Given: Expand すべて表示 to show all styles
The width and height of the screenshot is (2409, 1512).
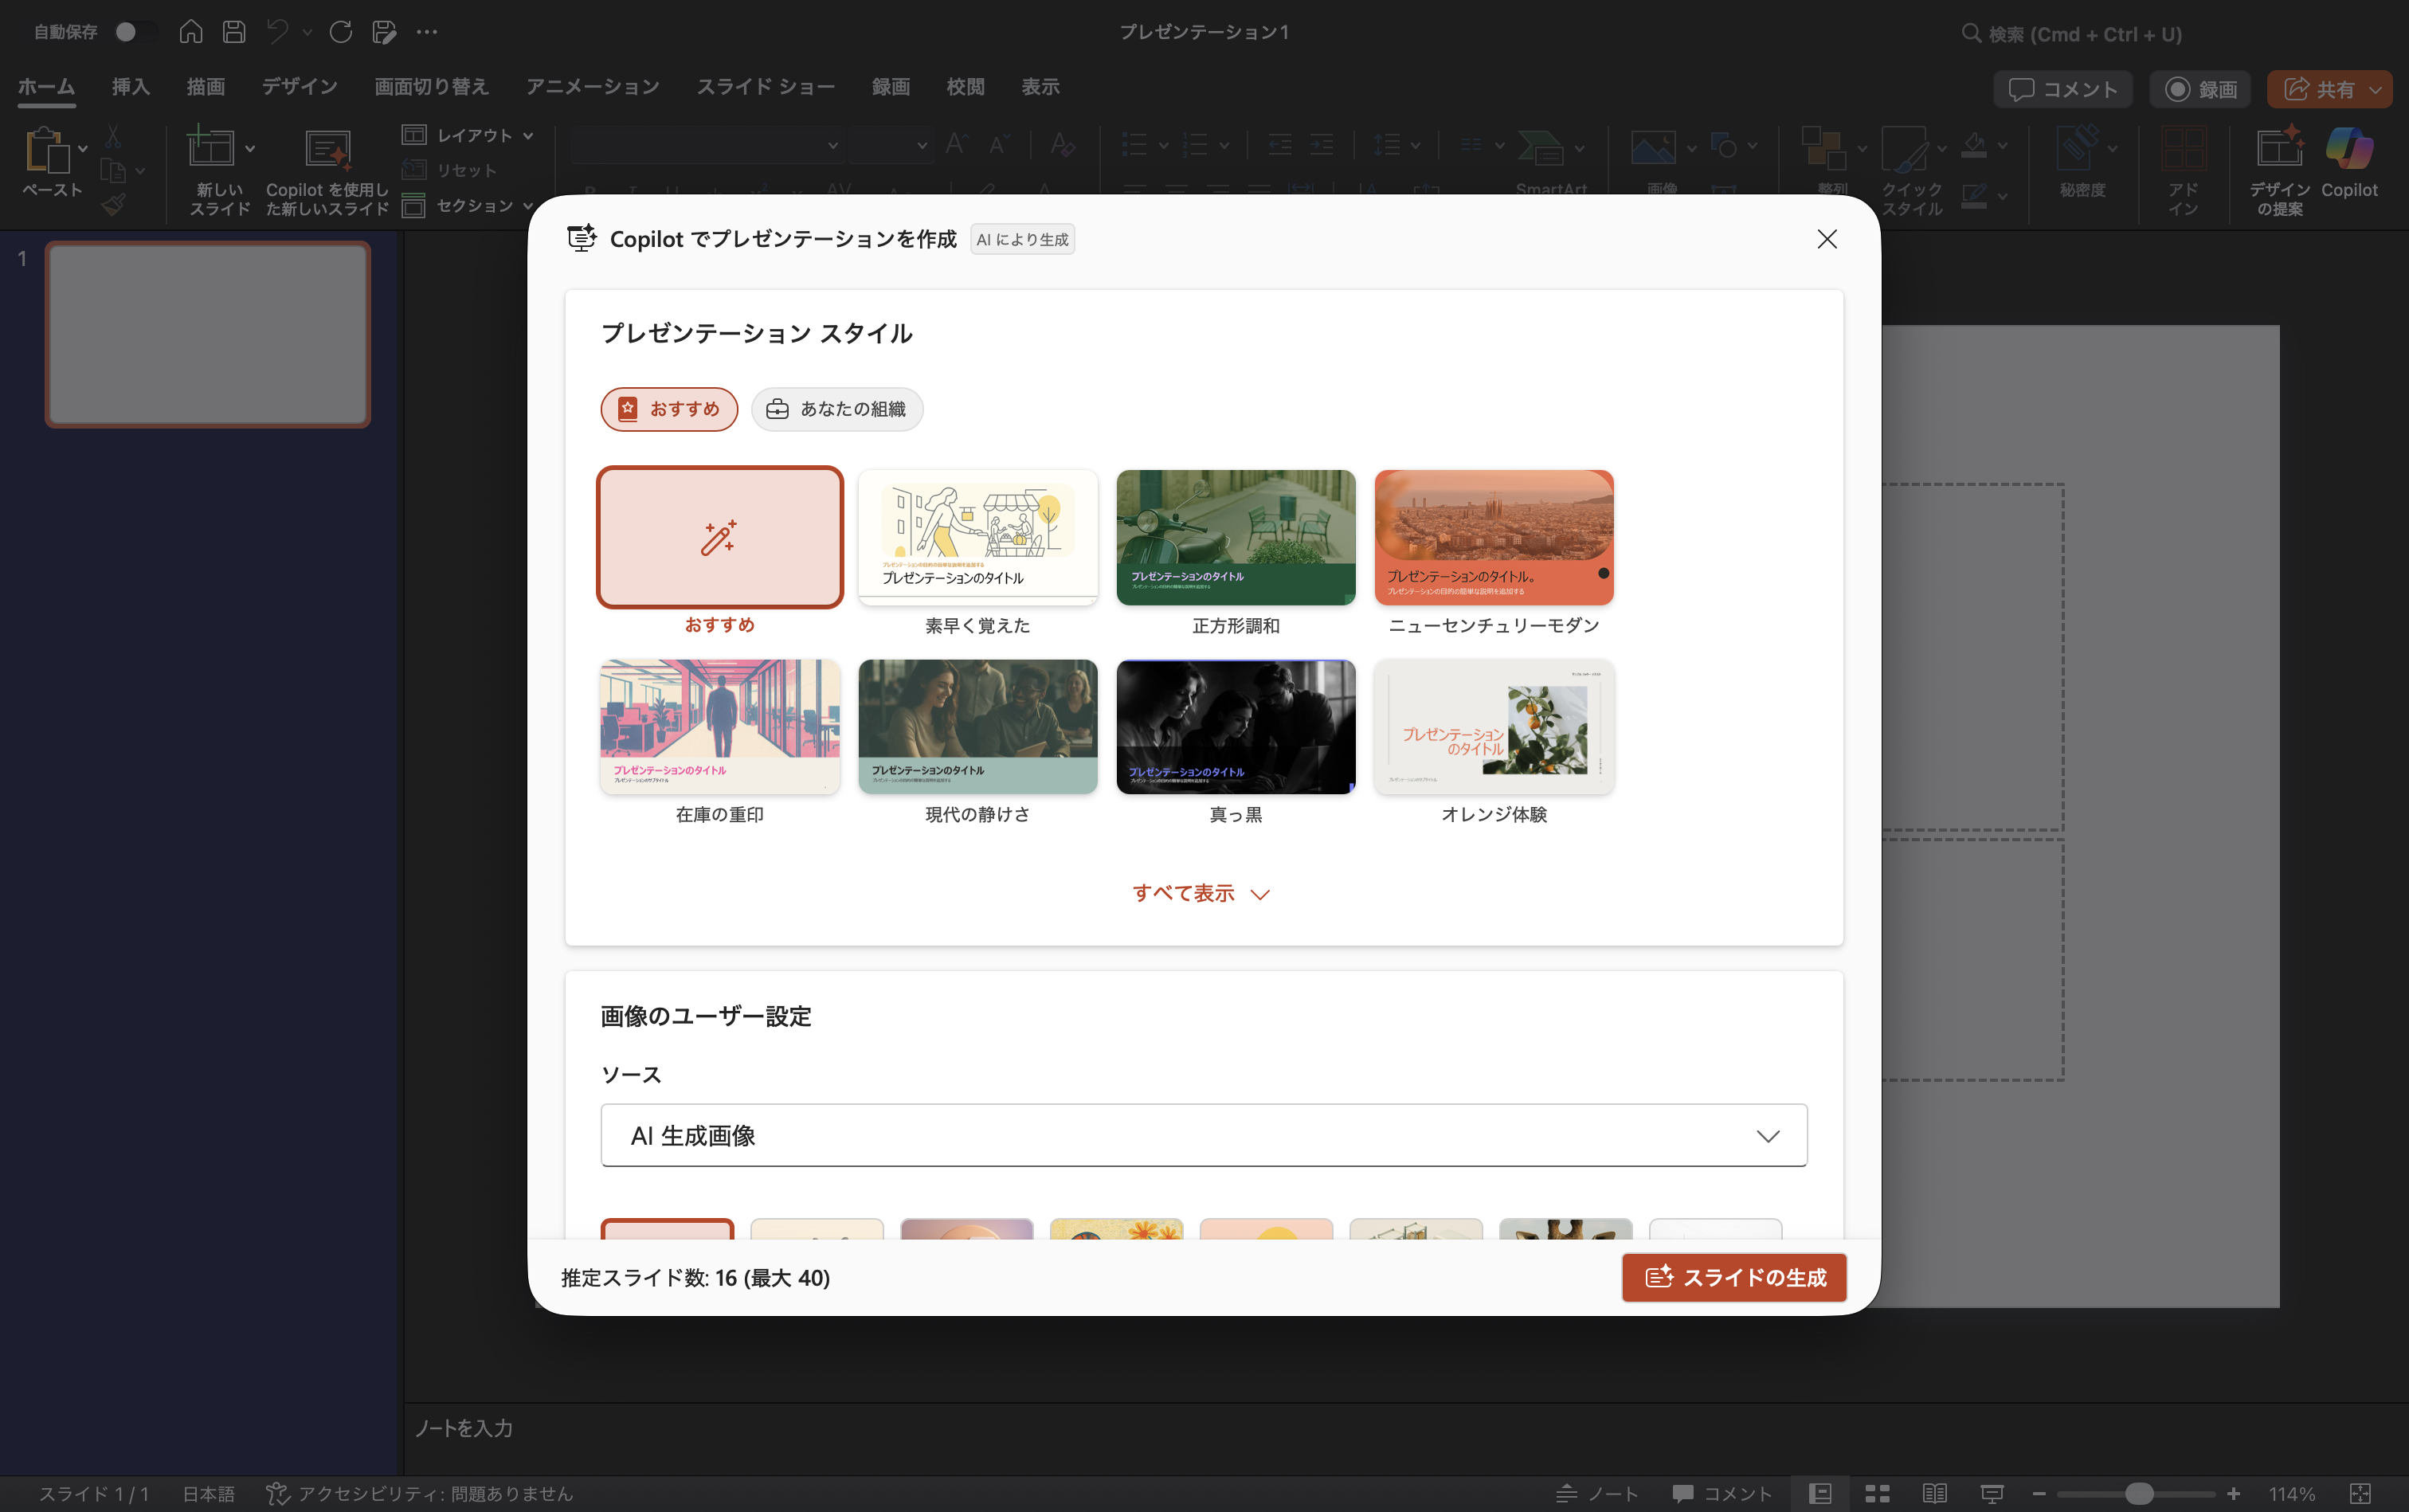Looking at the screenshot, I should [x=1200, y=893].
